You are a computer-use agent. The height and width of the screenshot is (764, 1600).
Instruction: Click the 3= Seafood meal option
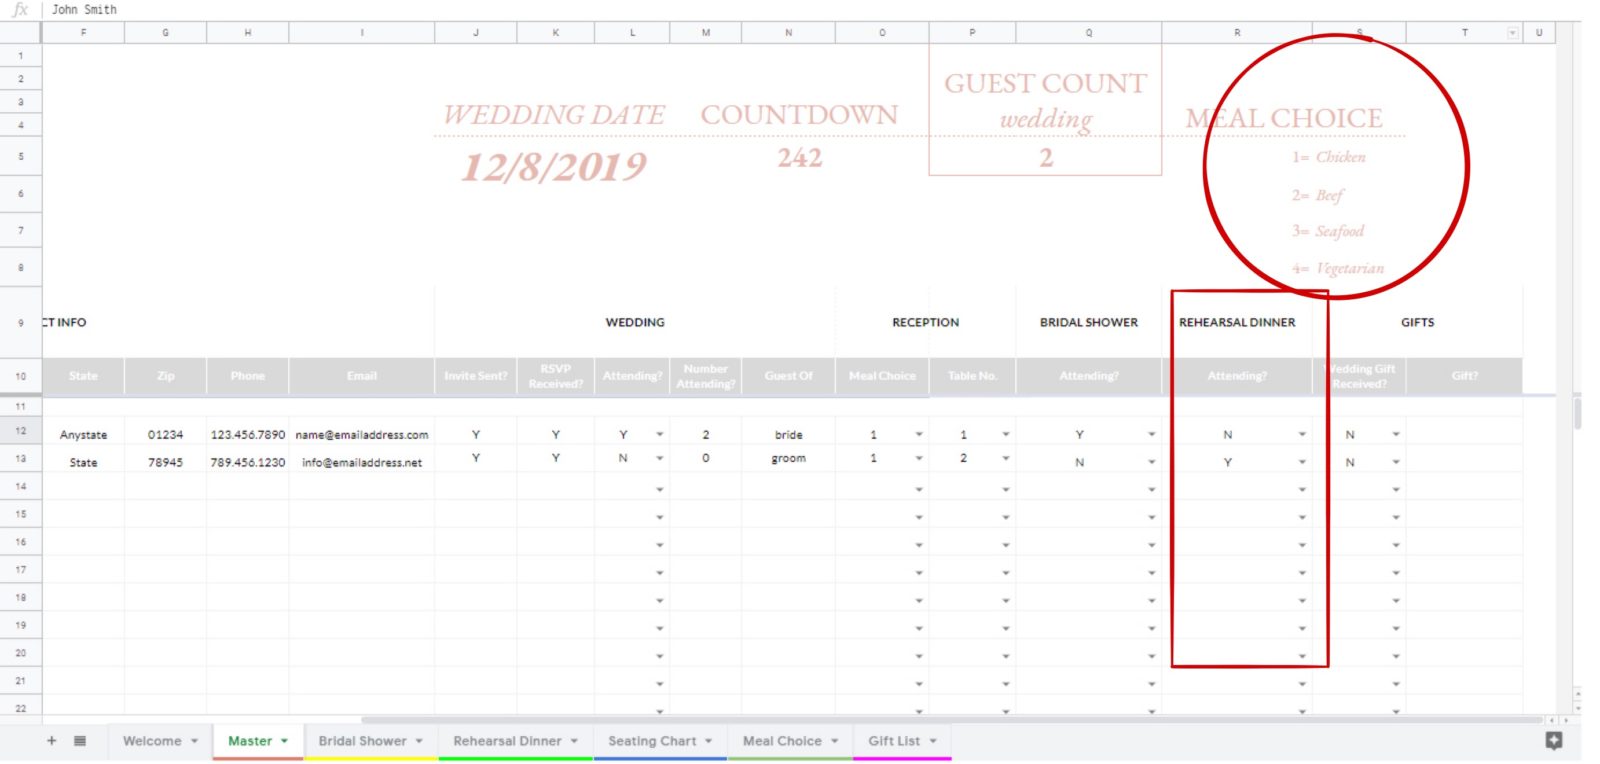point(1328,231)
